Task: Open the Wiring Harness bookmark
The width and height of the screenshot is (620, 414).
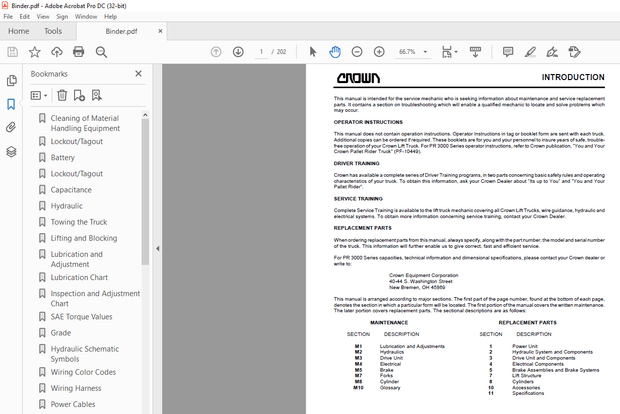Action: pos(76,388)
